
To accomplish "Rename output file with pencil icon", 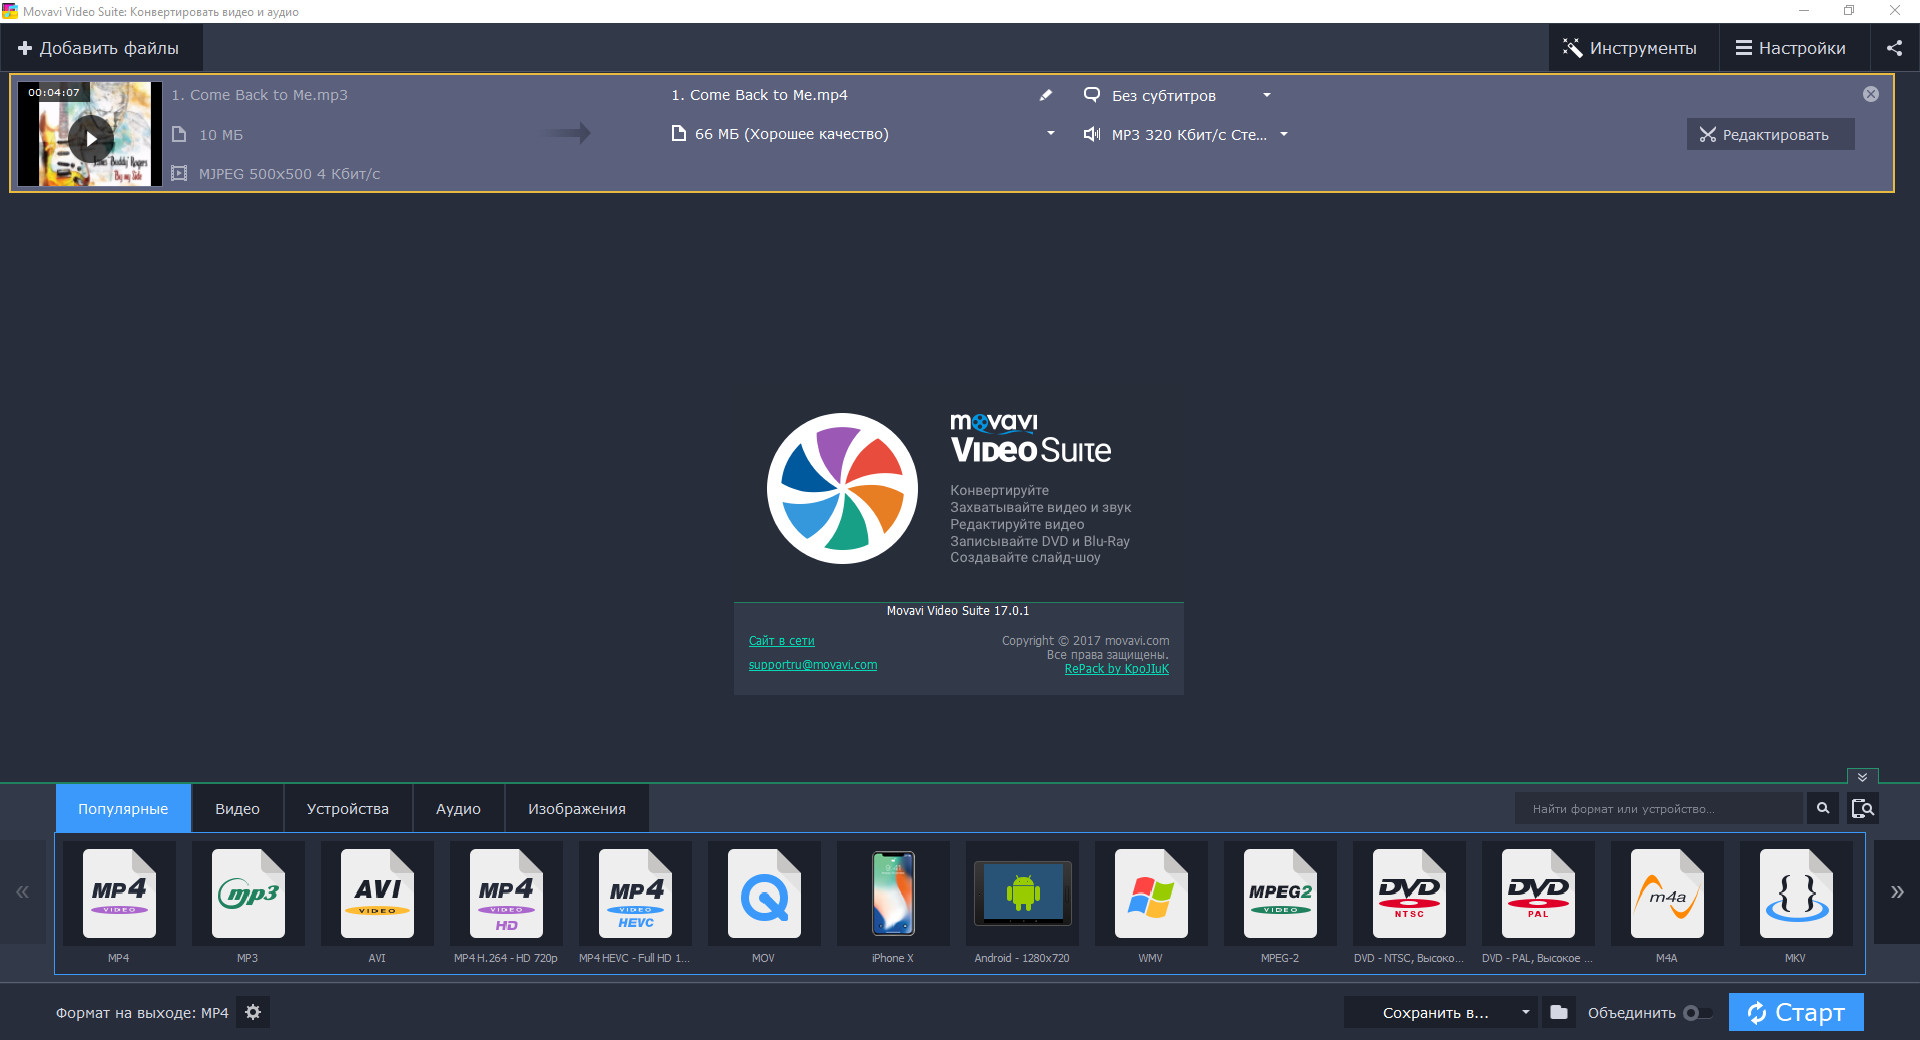I will pos(1046,95).
